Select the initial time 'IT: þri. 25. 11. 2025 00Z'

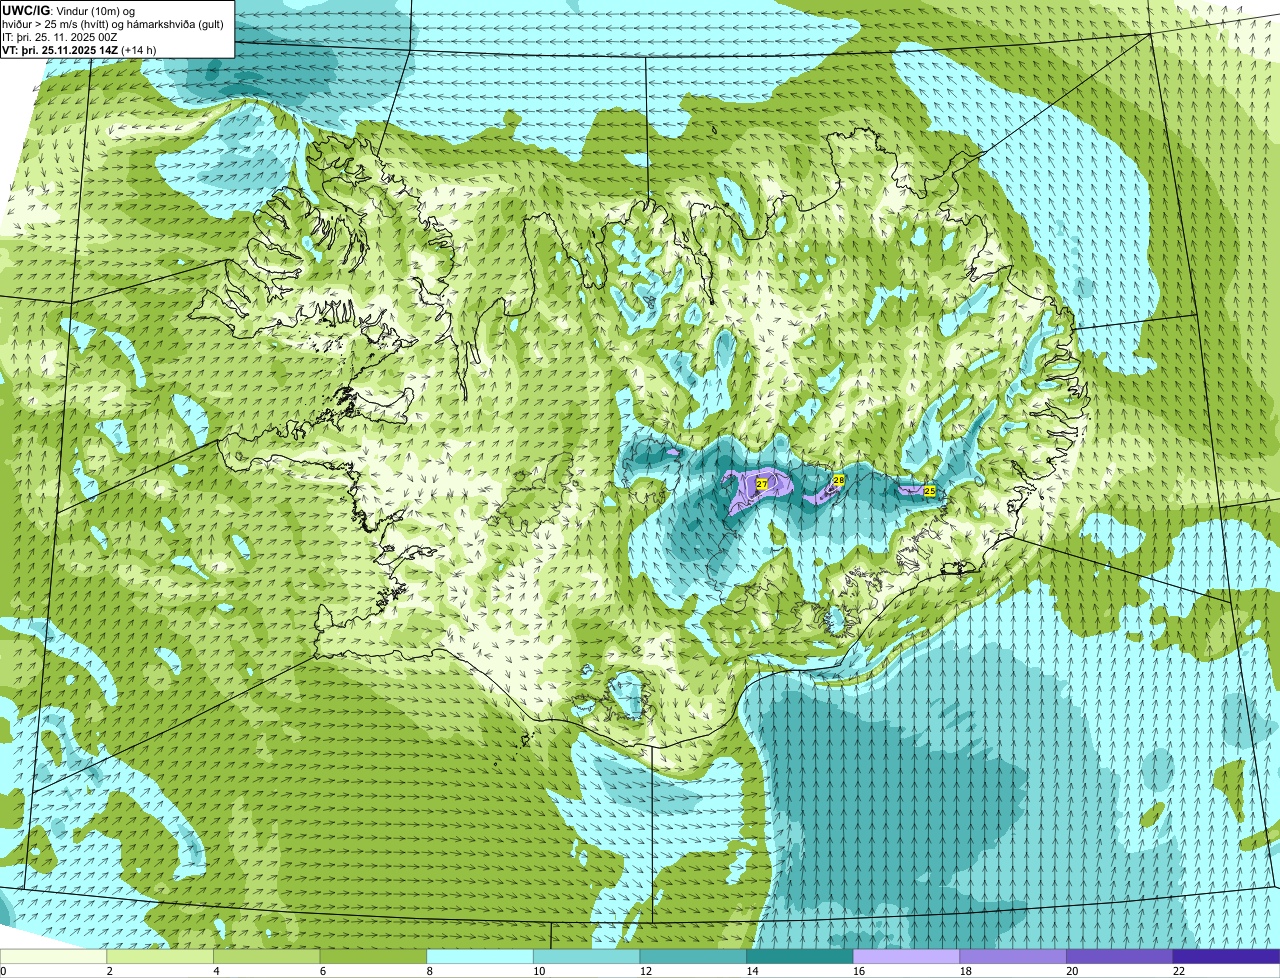point(62,36)
